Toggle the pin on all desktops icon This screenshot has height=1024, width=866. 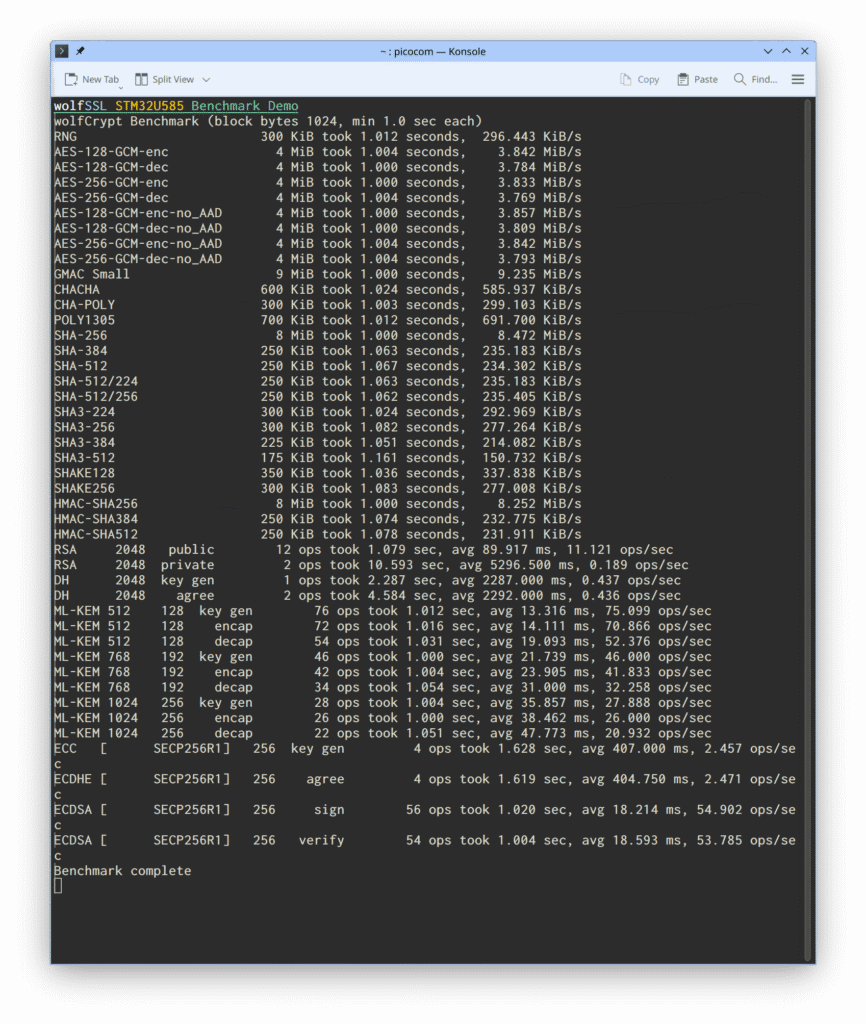pyautogui.click(x=80, y=51)
